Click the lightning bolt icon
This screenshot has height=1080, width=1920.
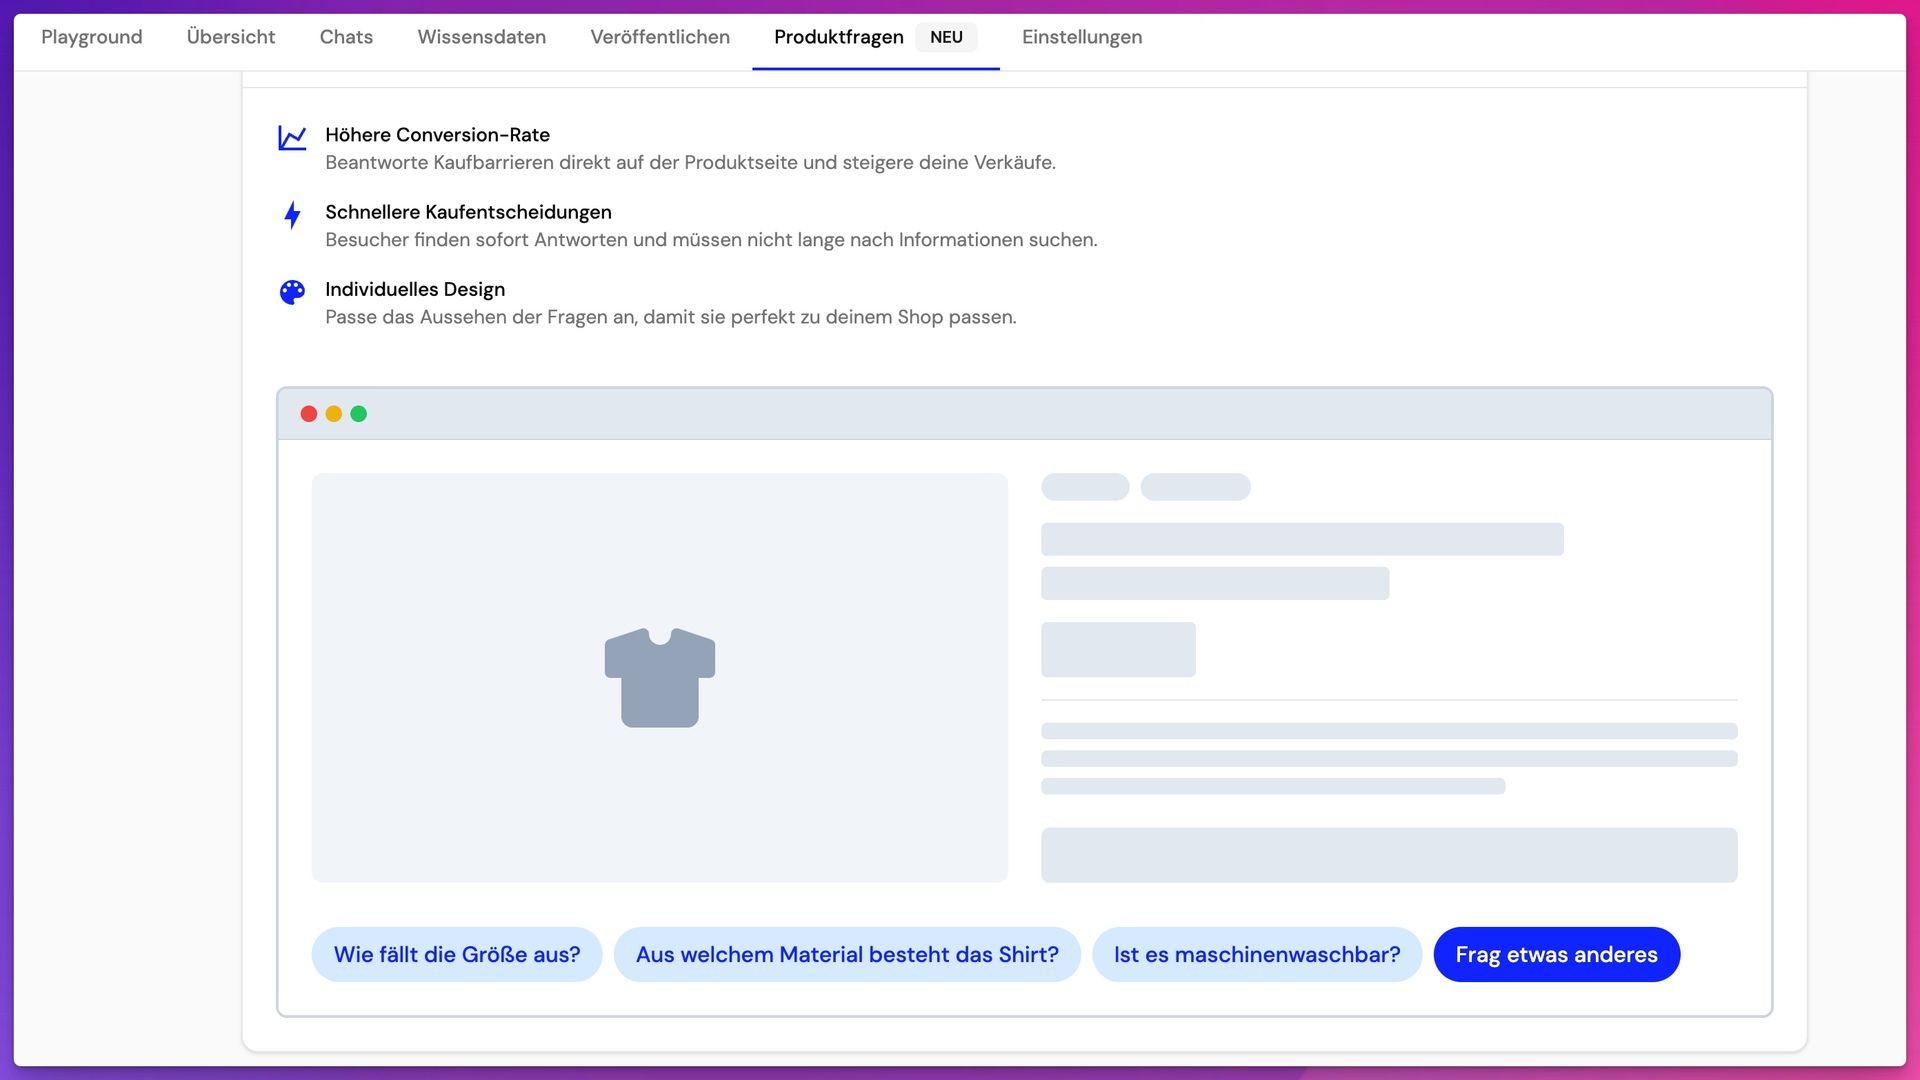(x=292, y=215)
